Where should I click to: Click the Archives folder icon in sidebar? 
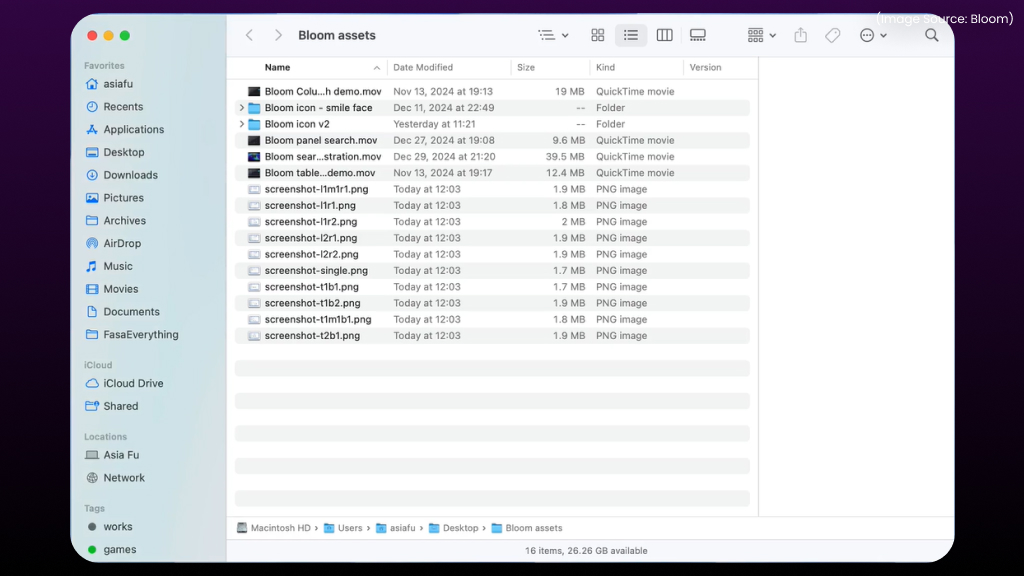92,221
